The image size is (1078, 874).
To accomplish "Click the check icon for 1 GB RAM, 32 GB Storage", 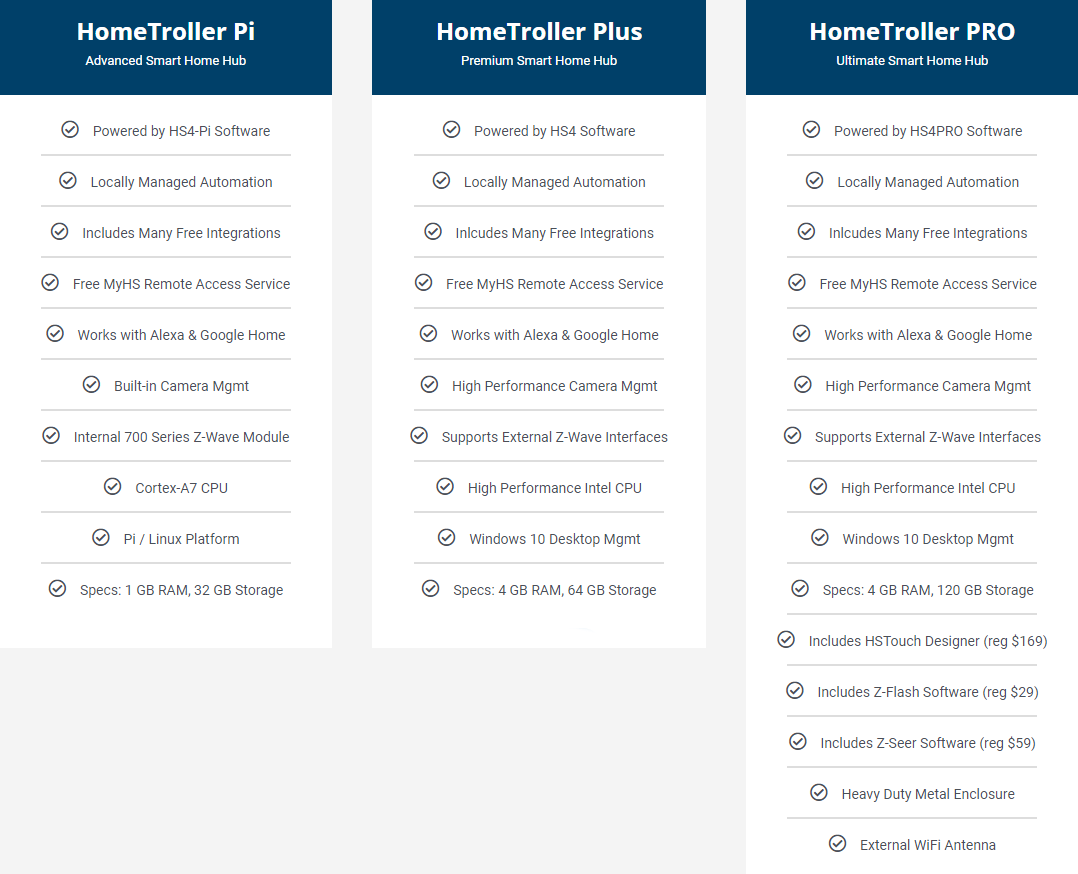I will [57, 589].
